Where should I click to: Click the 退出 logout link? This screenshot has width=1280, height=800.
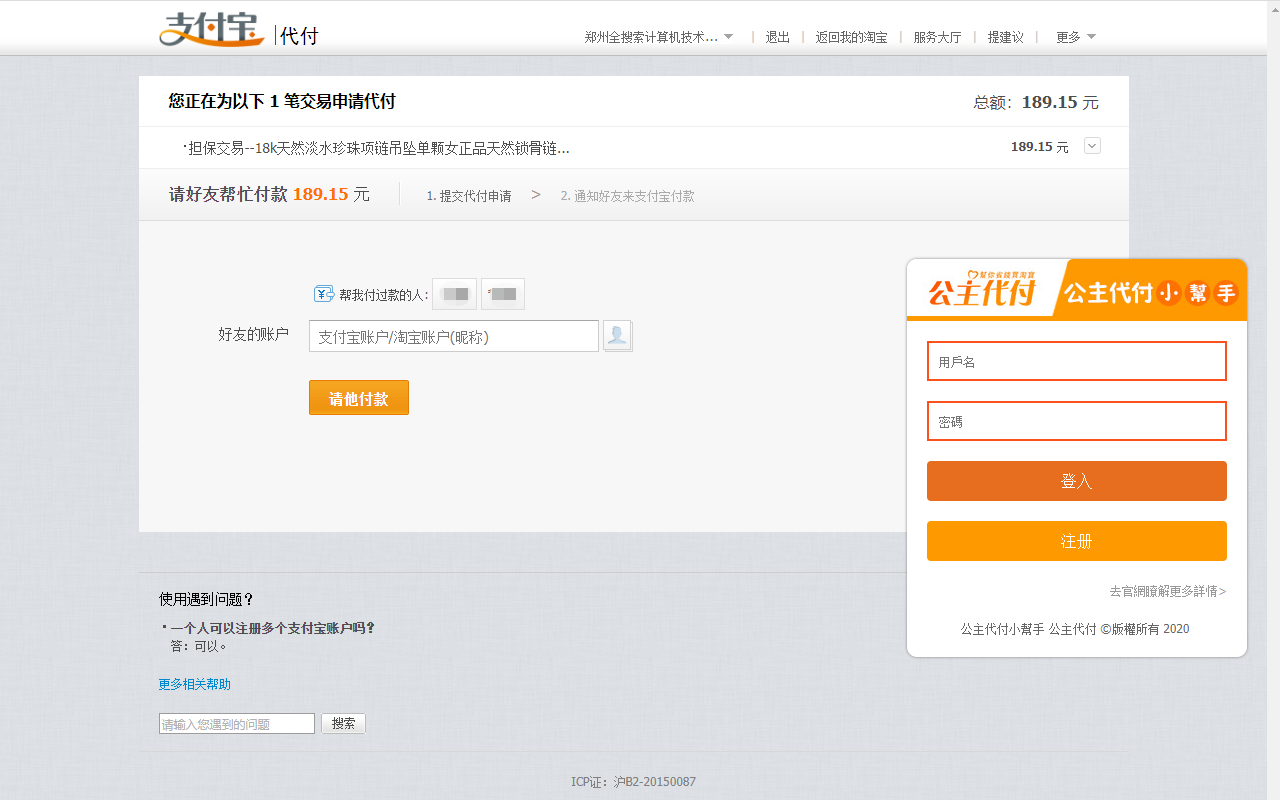[x=778, y=37]
